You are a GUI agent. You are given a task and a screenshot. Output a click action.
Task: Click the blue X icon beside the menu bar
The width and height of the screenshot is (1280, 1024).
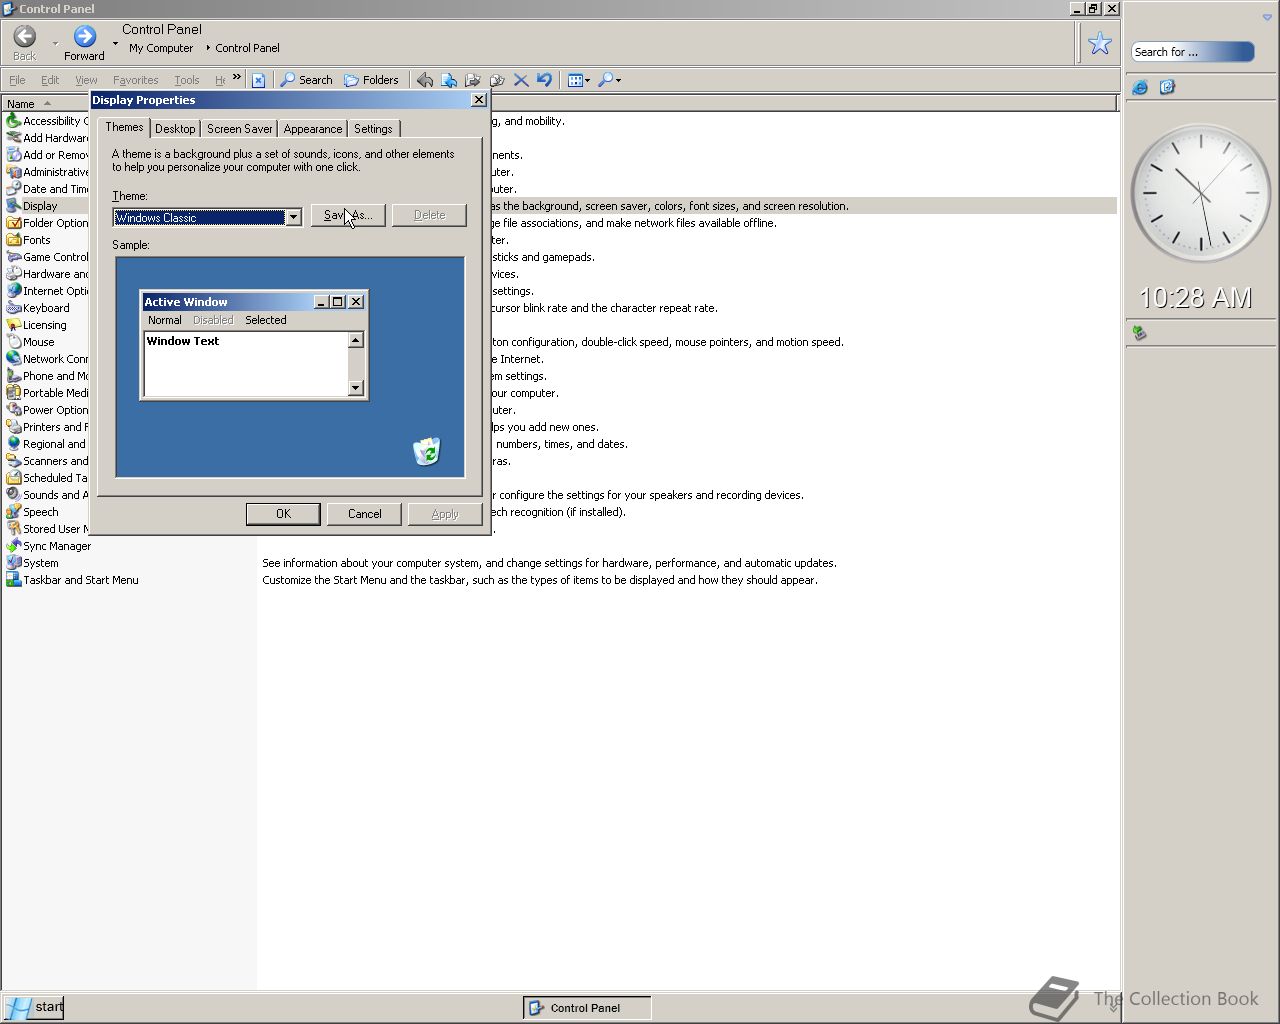(x=258, y=80)
